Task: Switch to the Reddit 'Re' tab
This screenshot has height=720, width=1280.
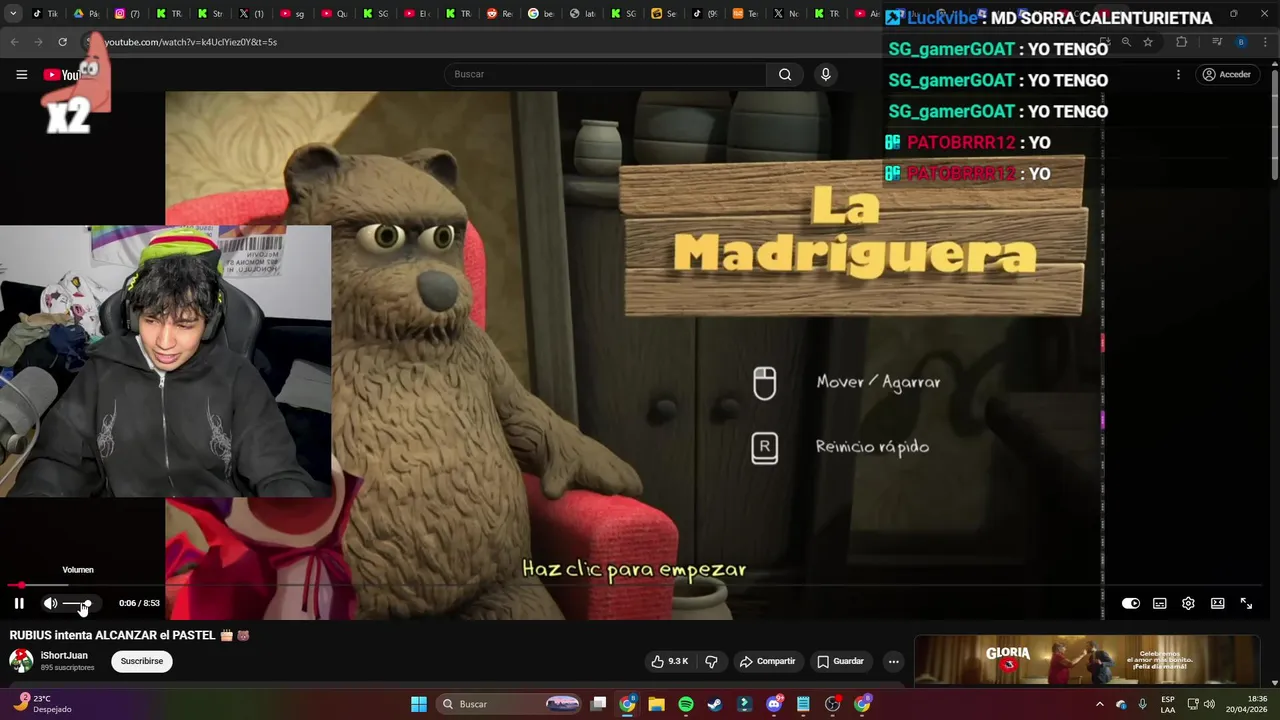Action: pos(499,14)
